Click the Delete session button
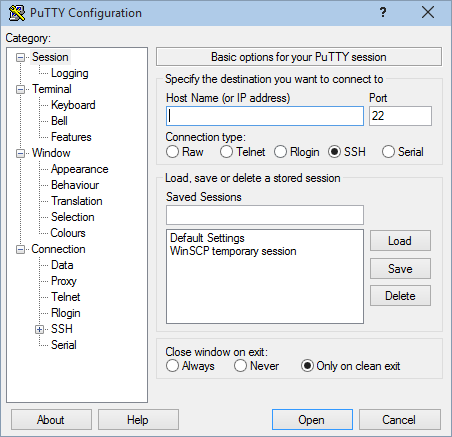Image resolution: width=452 pixels, height=437 pixels. point(400,296)
